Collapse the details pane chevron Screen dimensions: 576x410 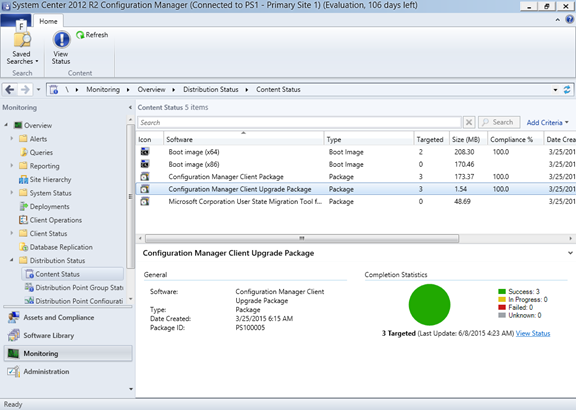(x=570, y=253)
